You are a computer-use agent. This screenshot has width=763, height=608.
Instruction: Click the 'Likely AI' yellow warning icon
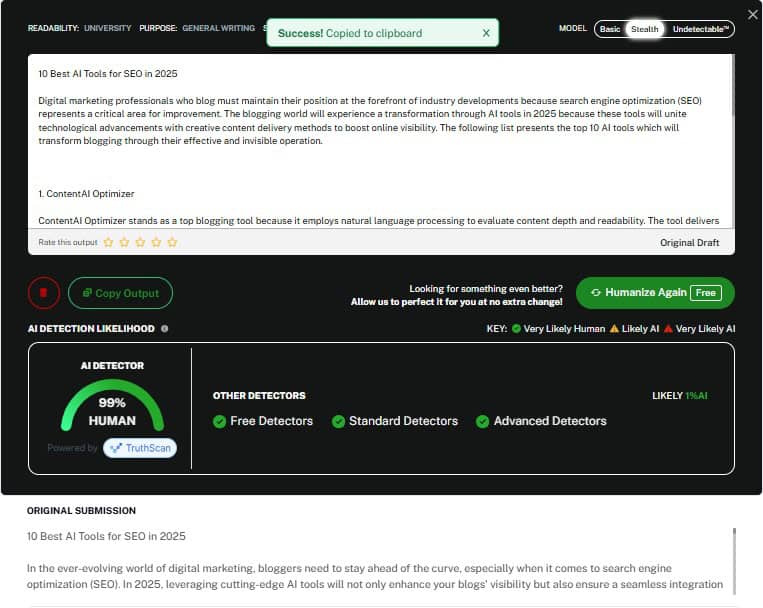tap(614, 329)
